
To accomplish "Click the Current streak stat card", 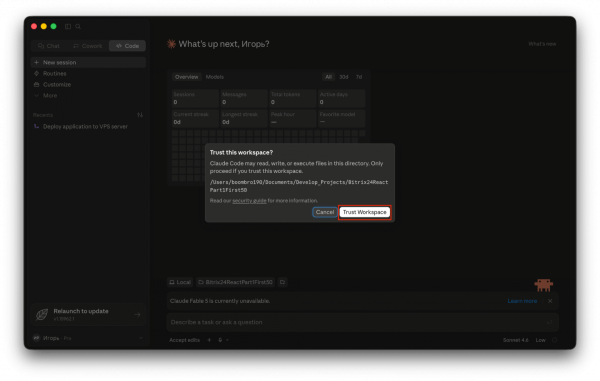I will [195, 118].
